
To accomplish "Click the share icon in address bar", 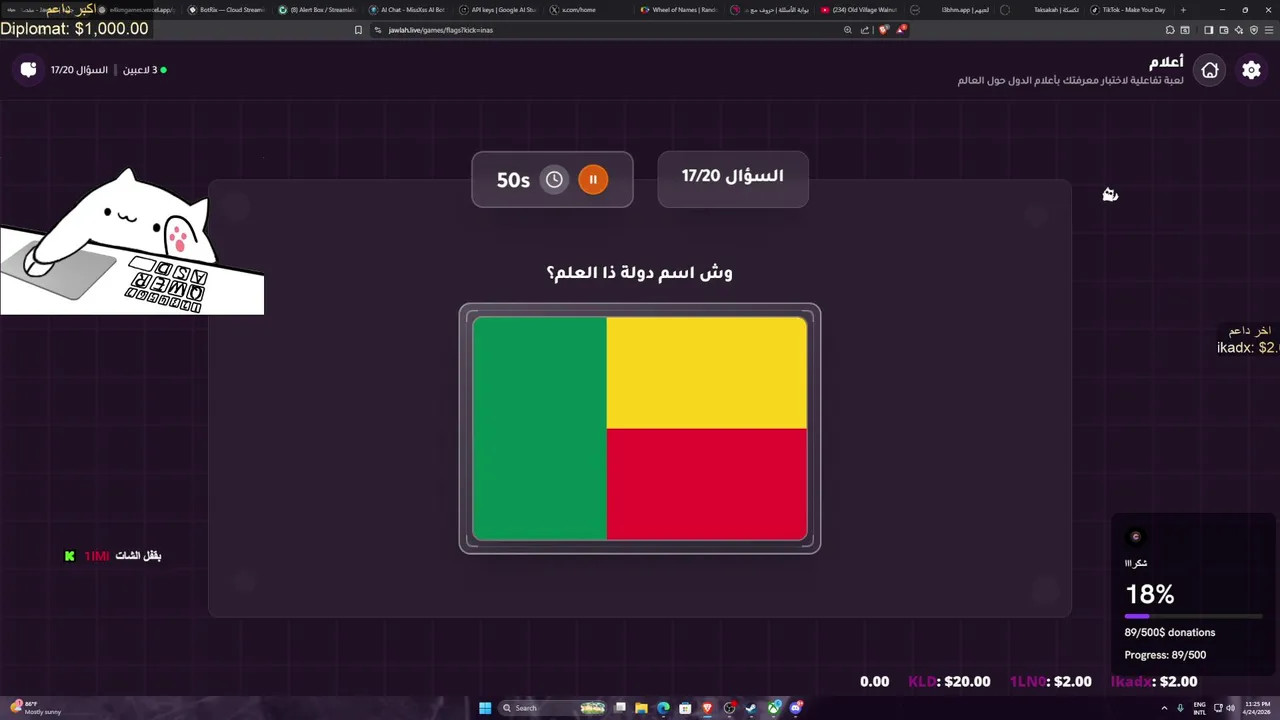I will click(x=865, y=30).
